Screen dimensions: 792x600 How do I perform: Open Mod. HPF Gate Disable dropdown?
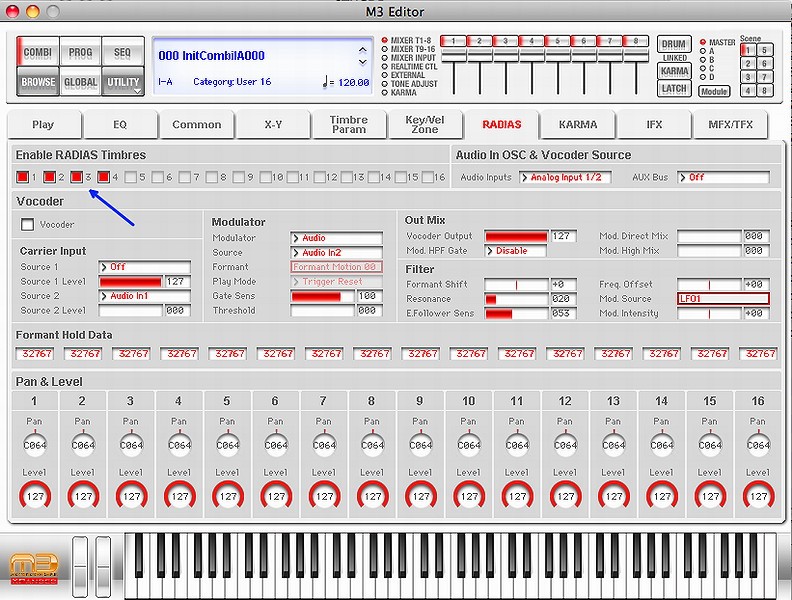(515, 251)
